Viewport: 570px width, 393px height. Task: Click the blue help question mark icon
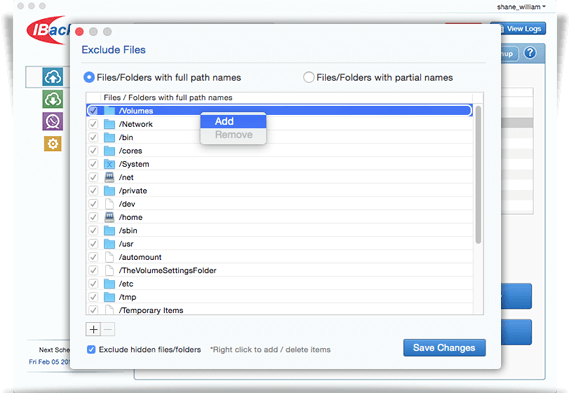(x=530, y=53)
